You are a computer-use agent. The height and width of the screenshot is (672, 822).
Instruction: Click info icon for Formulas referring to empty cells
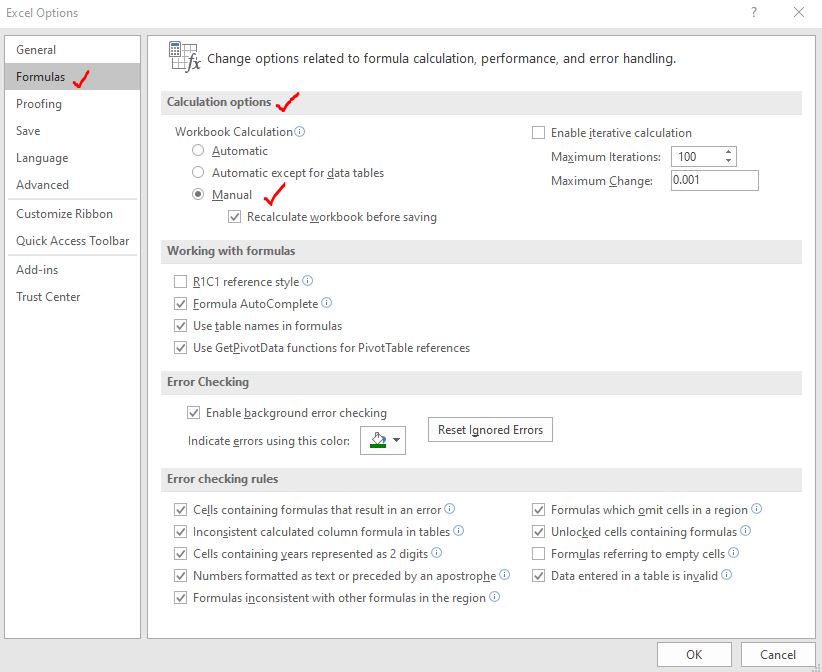pos(734,552)
